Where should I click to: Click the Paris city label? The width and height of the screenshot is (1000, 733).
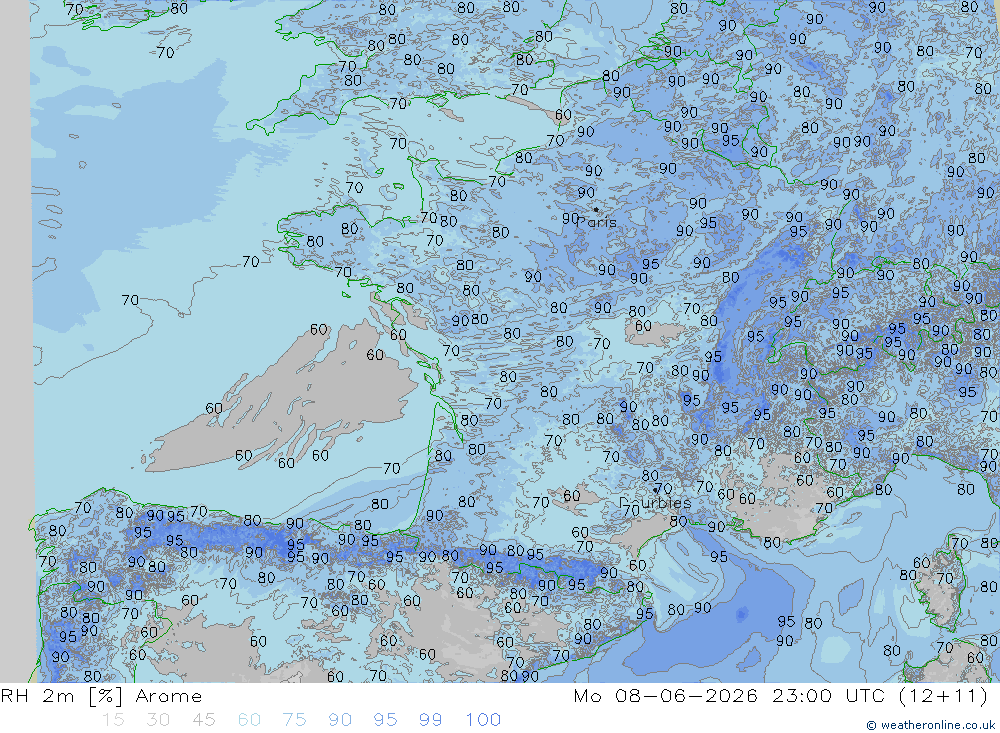(598, 223)
